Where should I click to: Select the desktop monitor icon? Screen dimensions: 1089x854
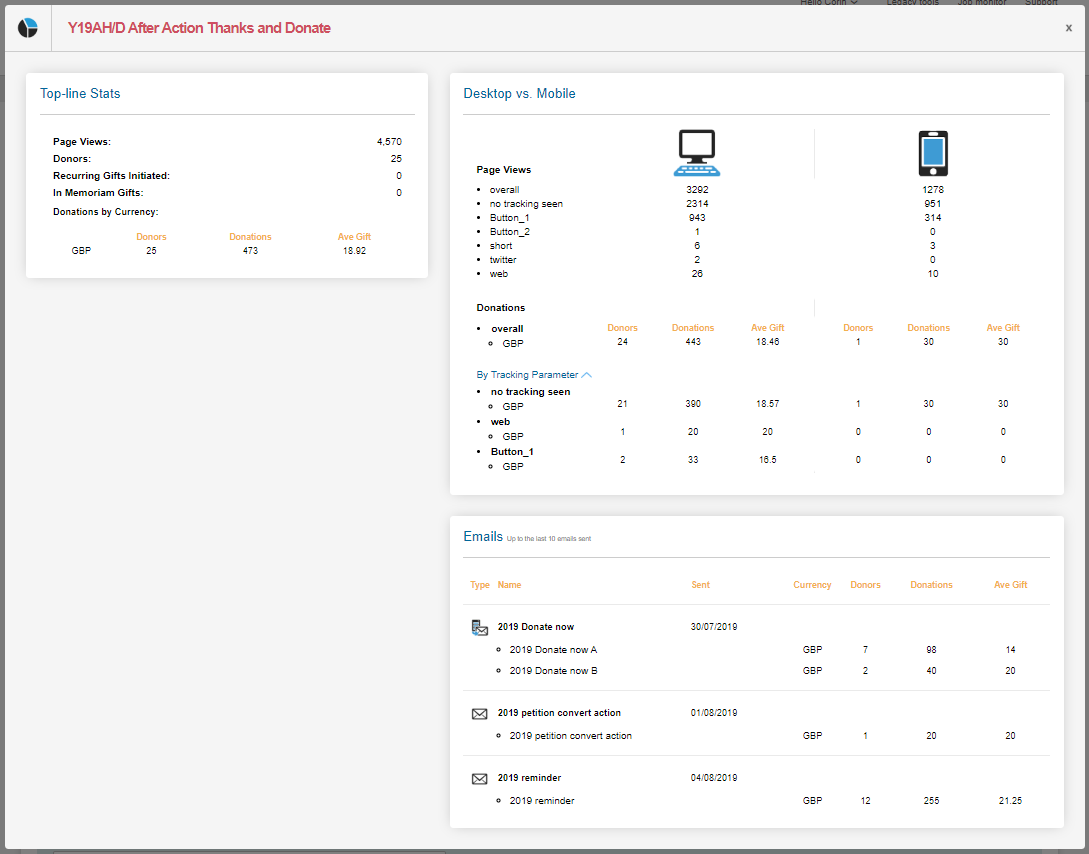(x=696, y=151)
